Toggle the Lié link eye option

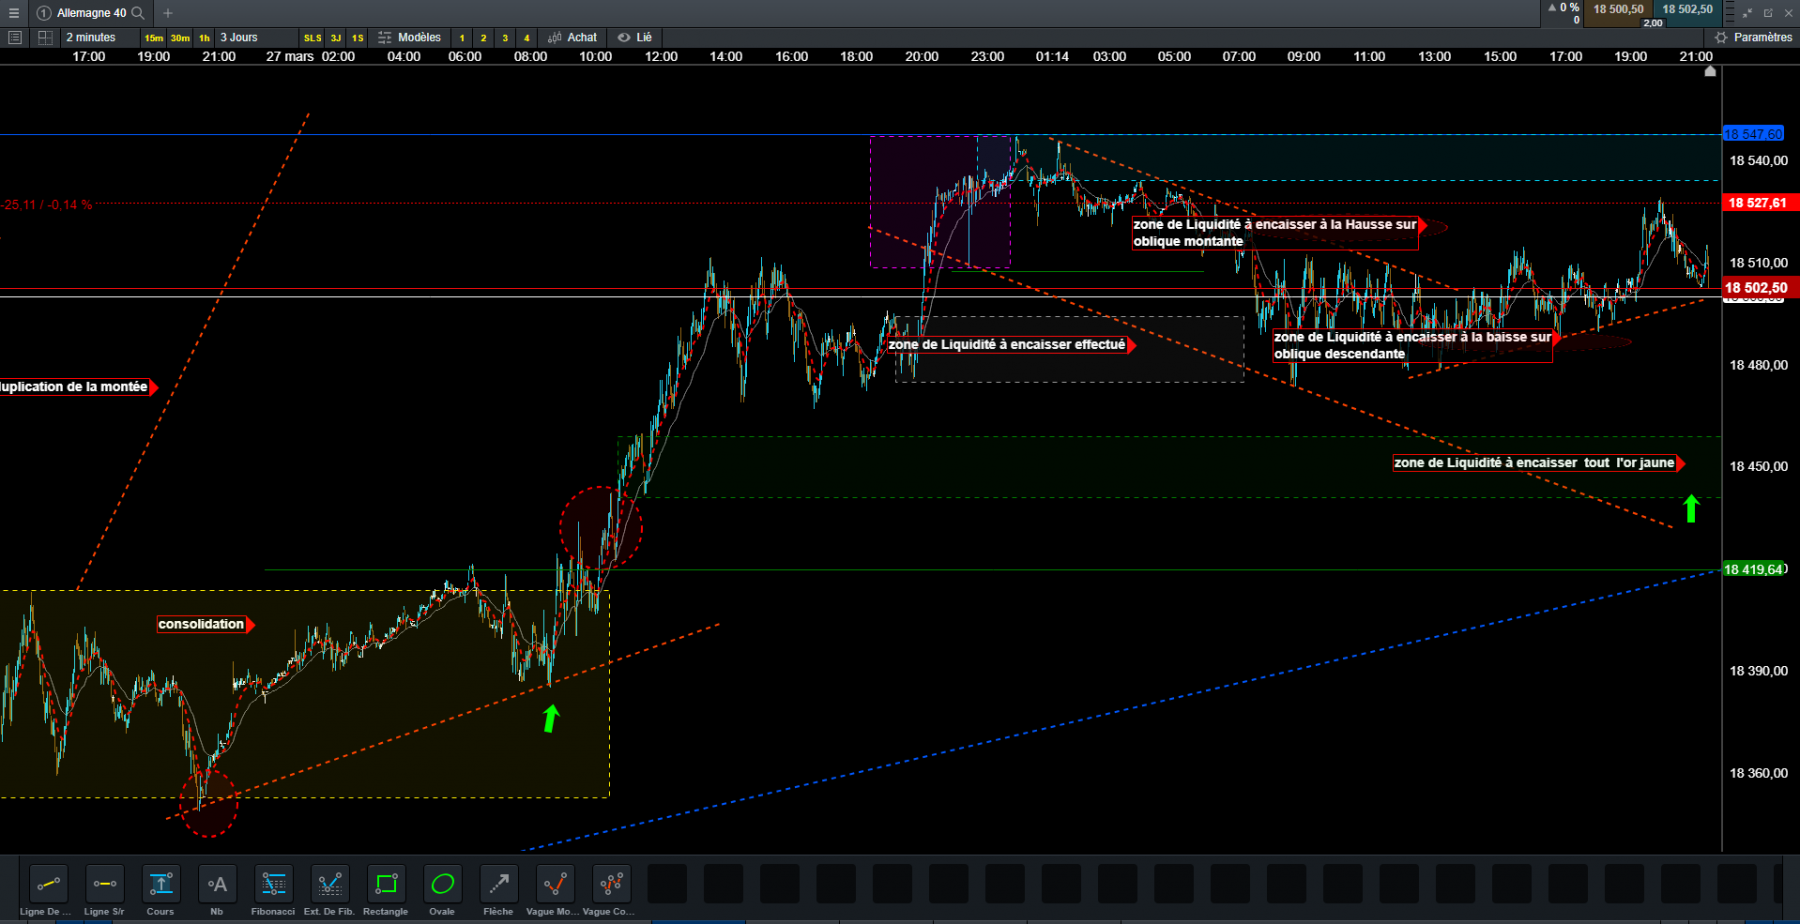[635, 37]
